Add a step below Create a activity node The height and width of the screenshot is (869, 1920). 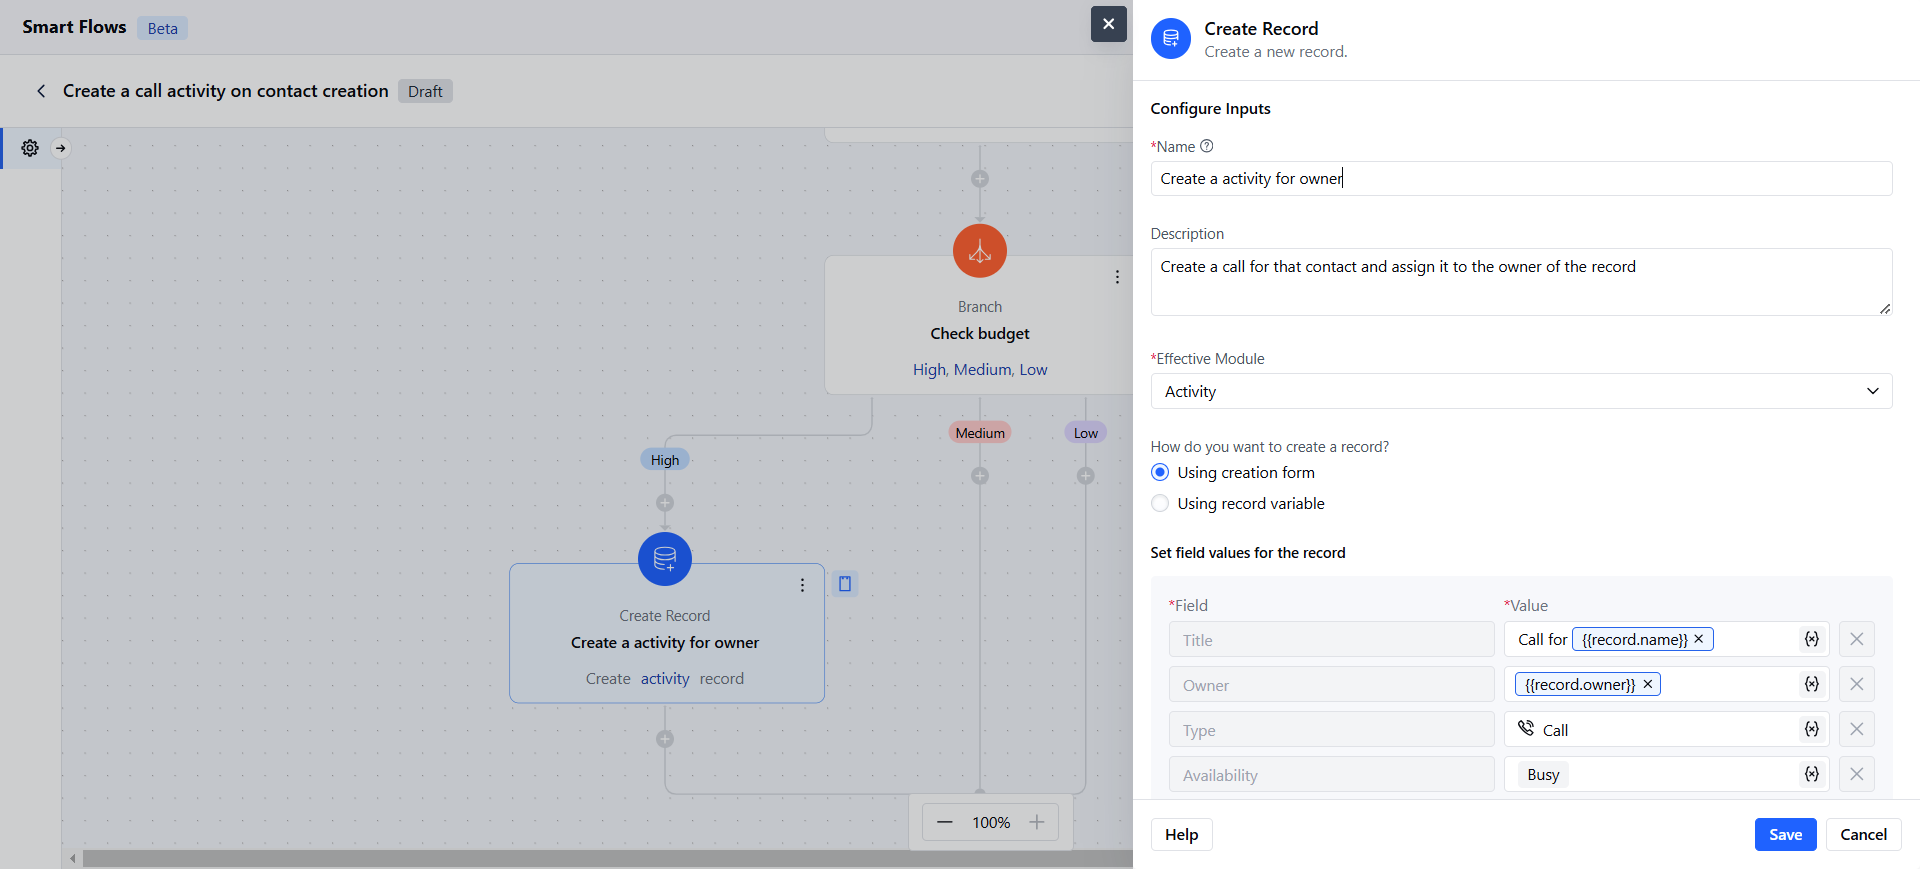coord(665,739)
